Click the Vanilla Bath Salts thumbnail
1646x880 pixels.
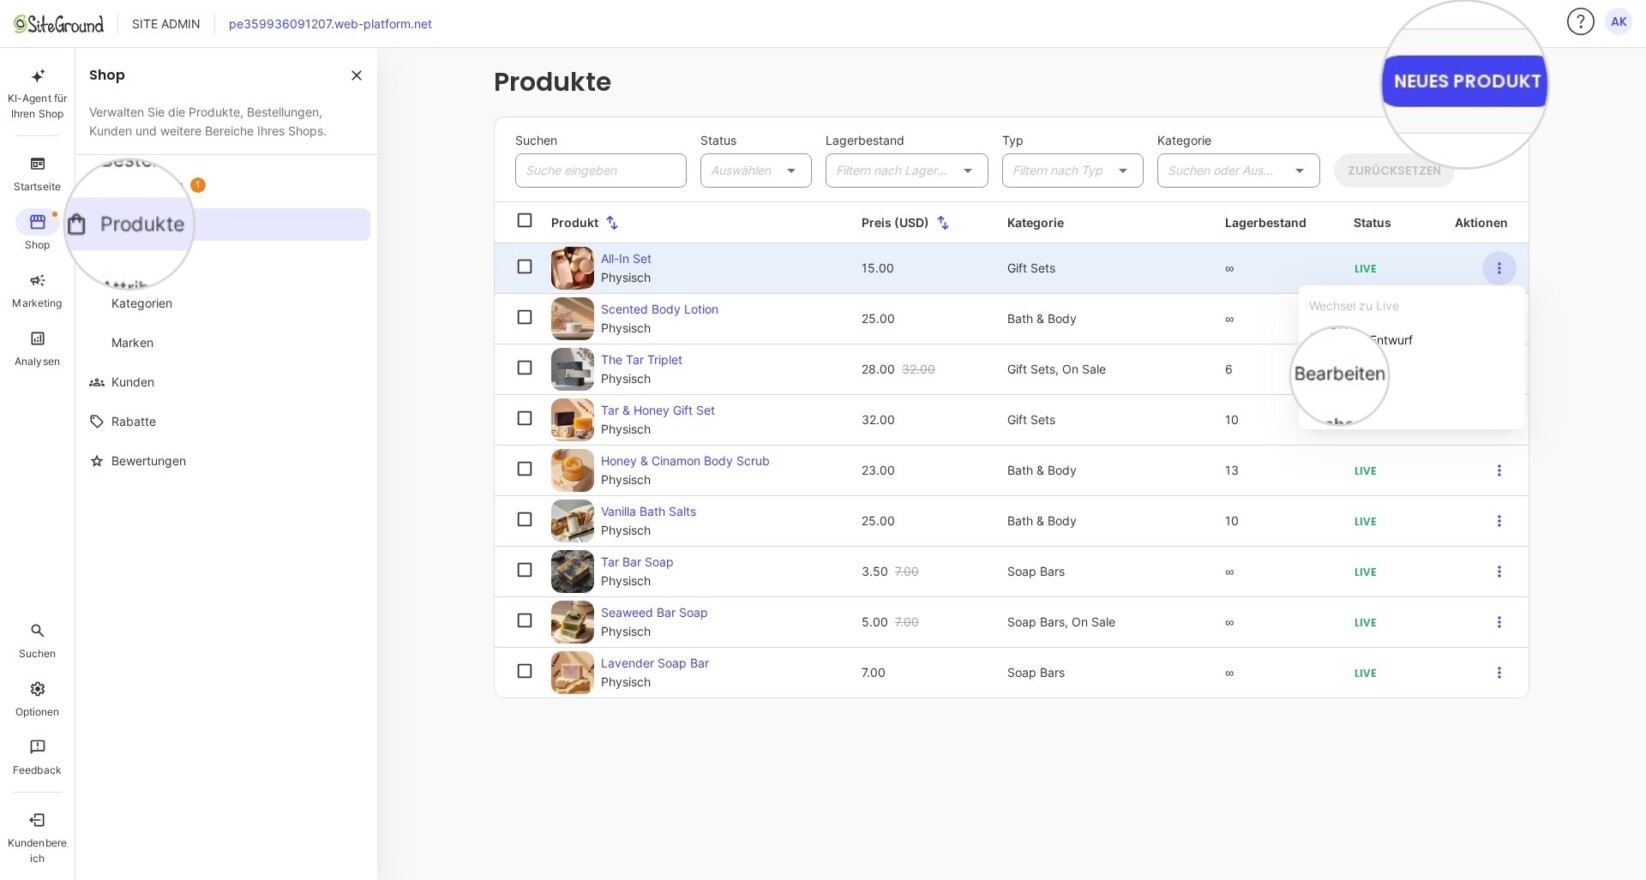(x=572, y=521)
